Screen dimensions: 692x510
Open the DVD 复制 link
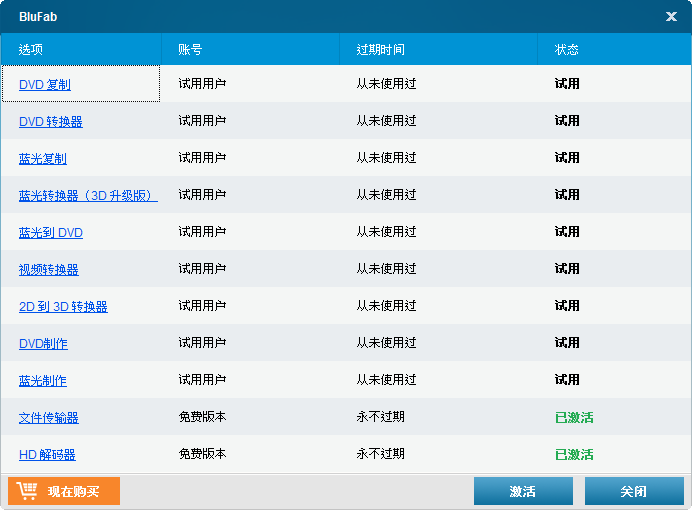click(x=45, y=84)
